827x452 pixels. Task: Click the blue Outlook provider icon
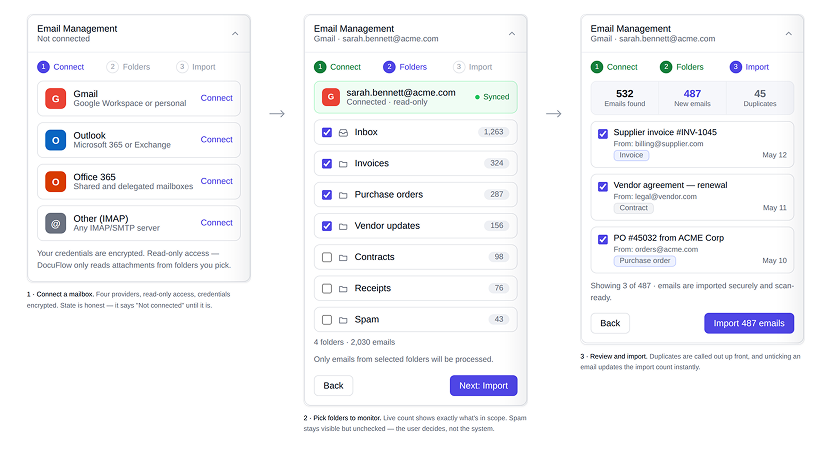click(x=55, y=140)
